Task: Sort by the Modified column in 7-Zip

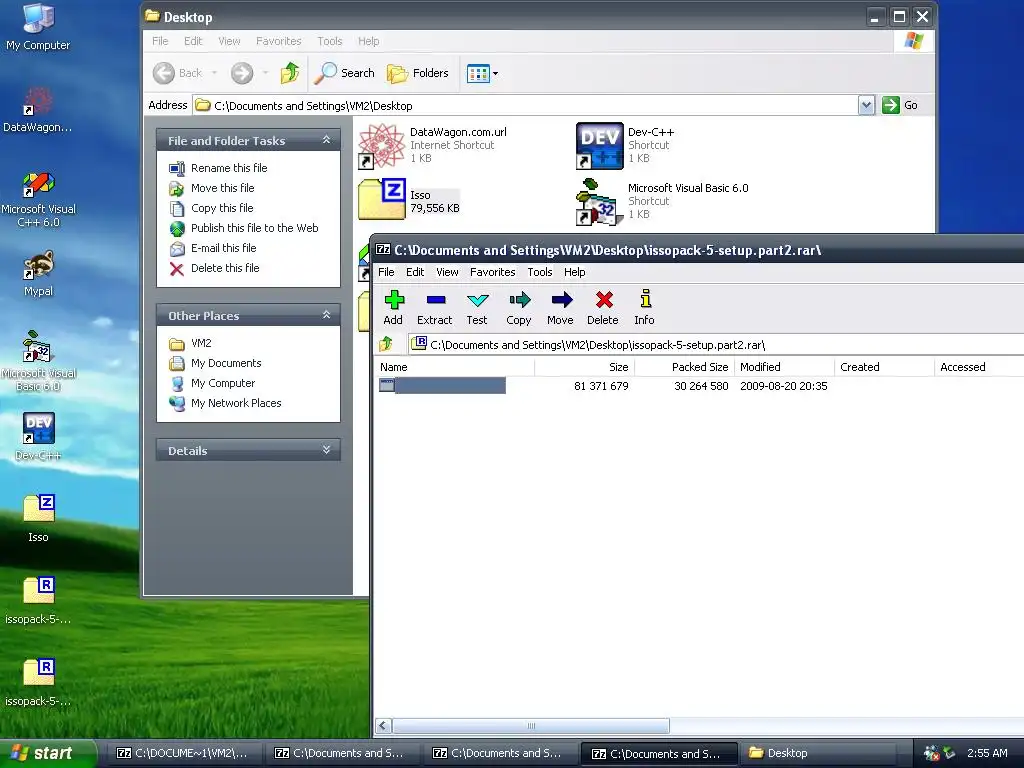Action: (784, 367)
